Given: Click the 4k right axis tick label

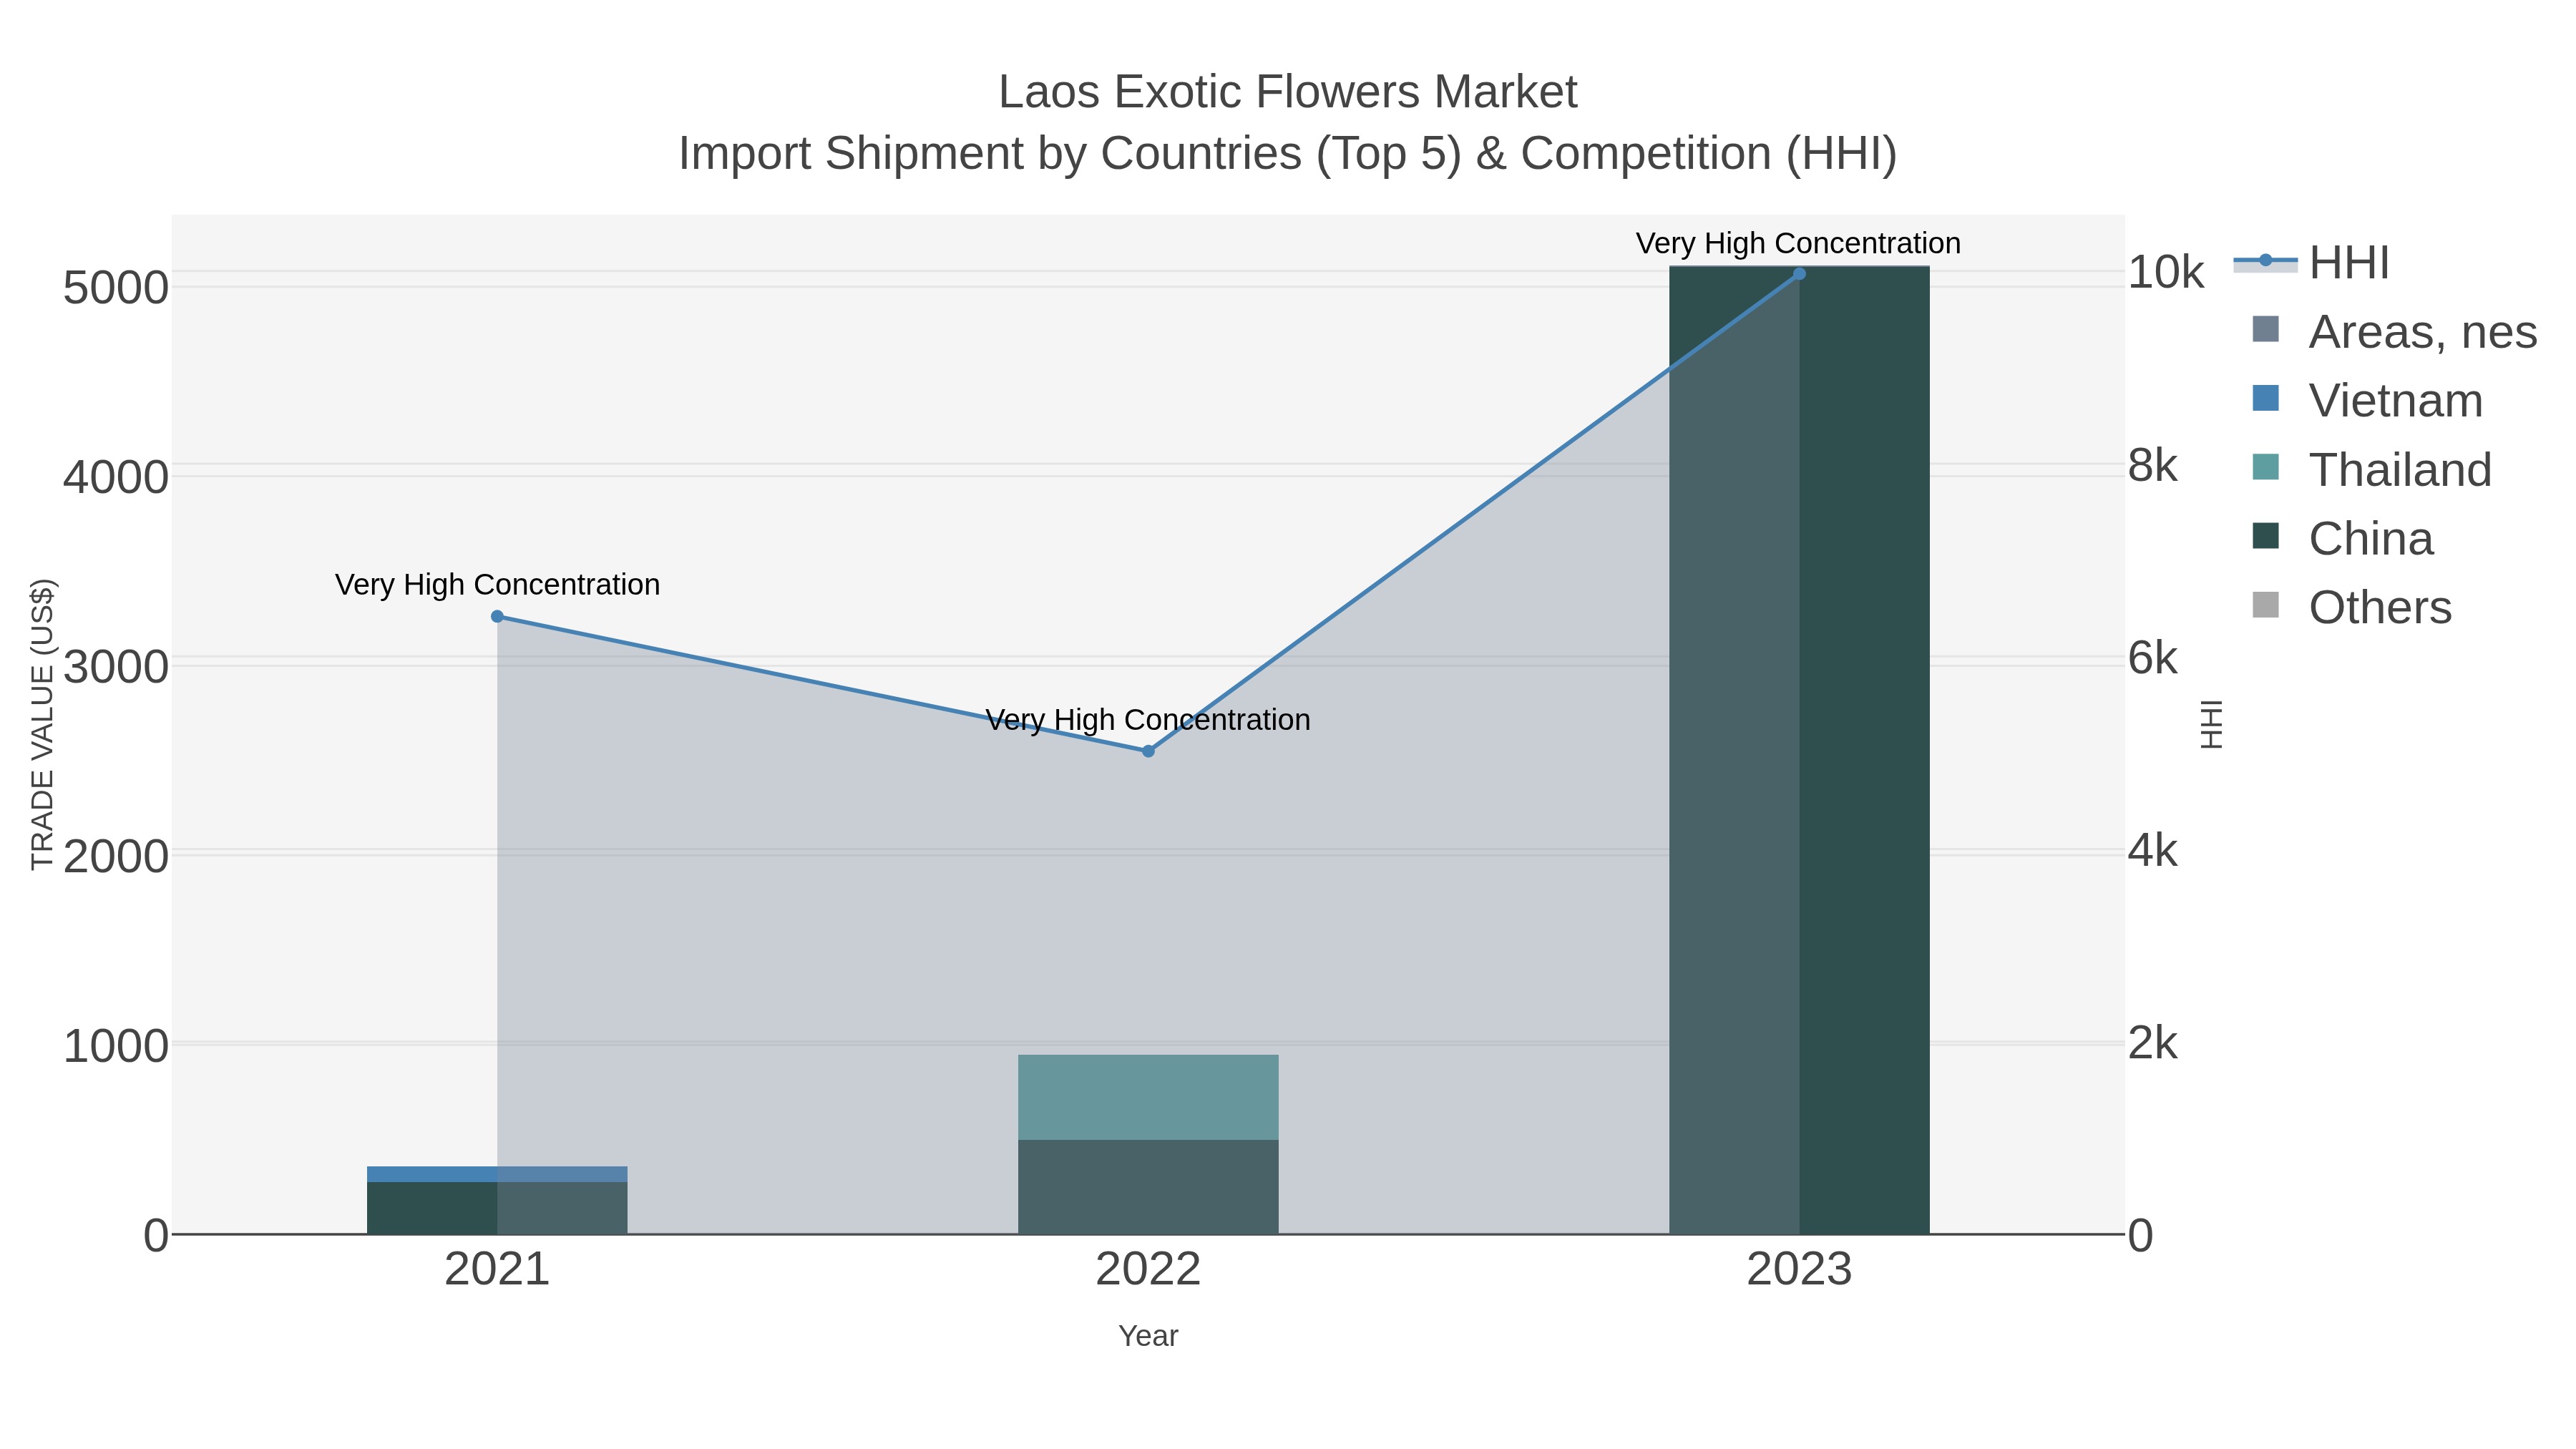Looking at the screenshot, I should point(2153,851).
